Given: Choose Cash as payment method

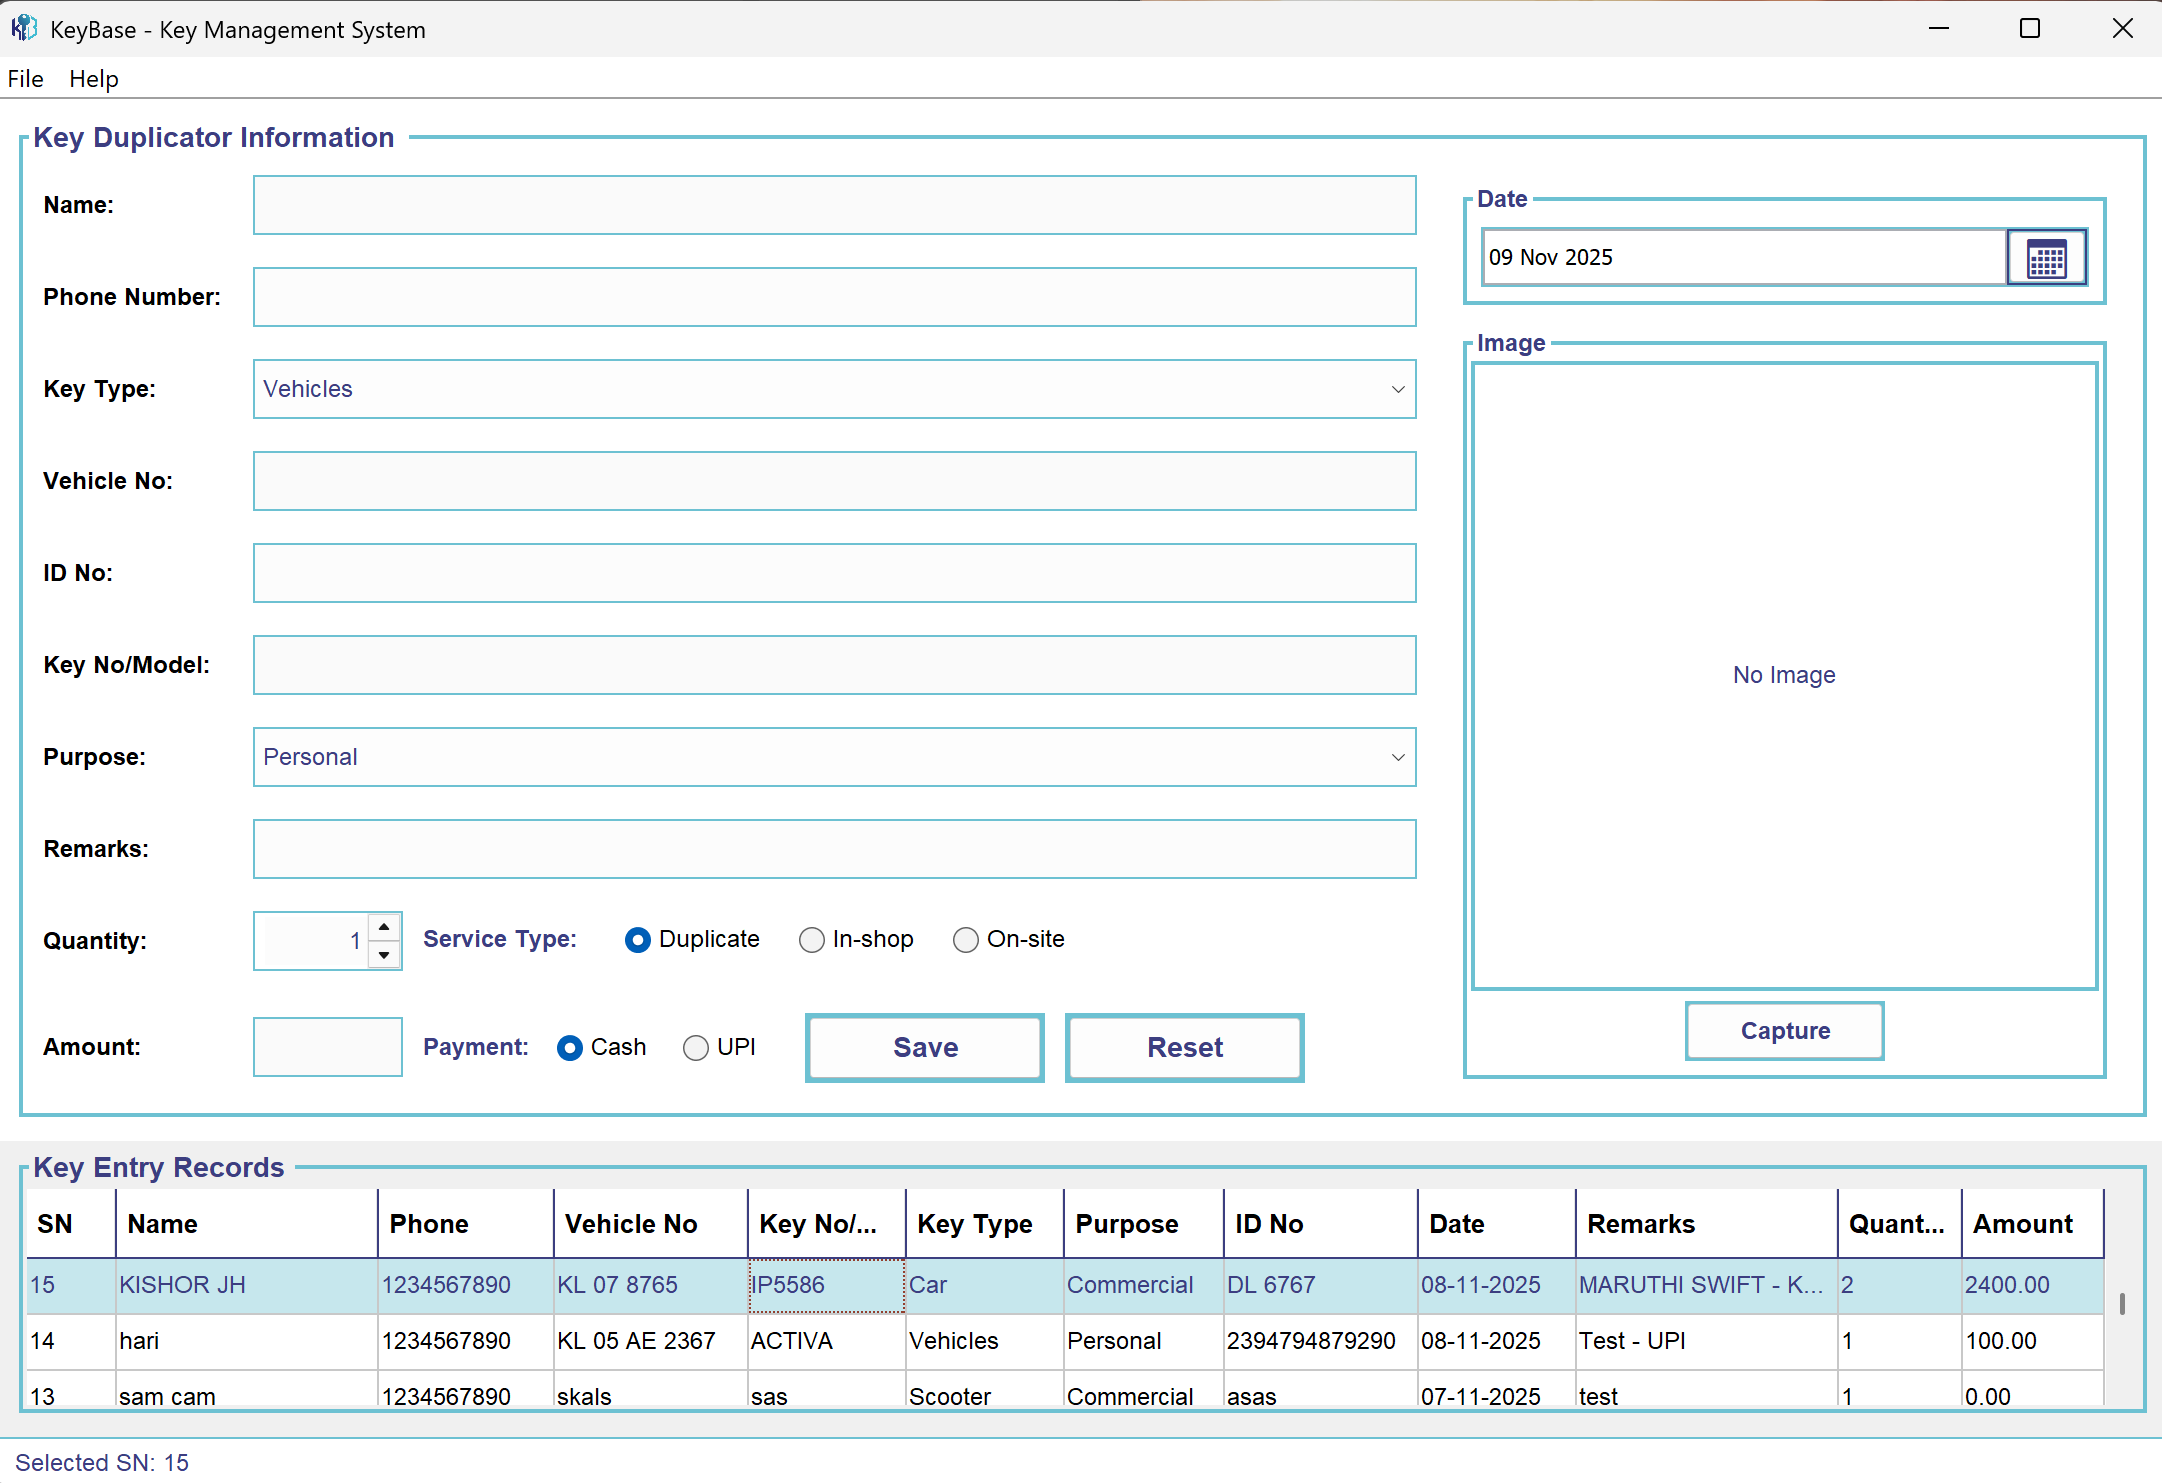Looking at the screenshot, I should [x=570, y=1047].
